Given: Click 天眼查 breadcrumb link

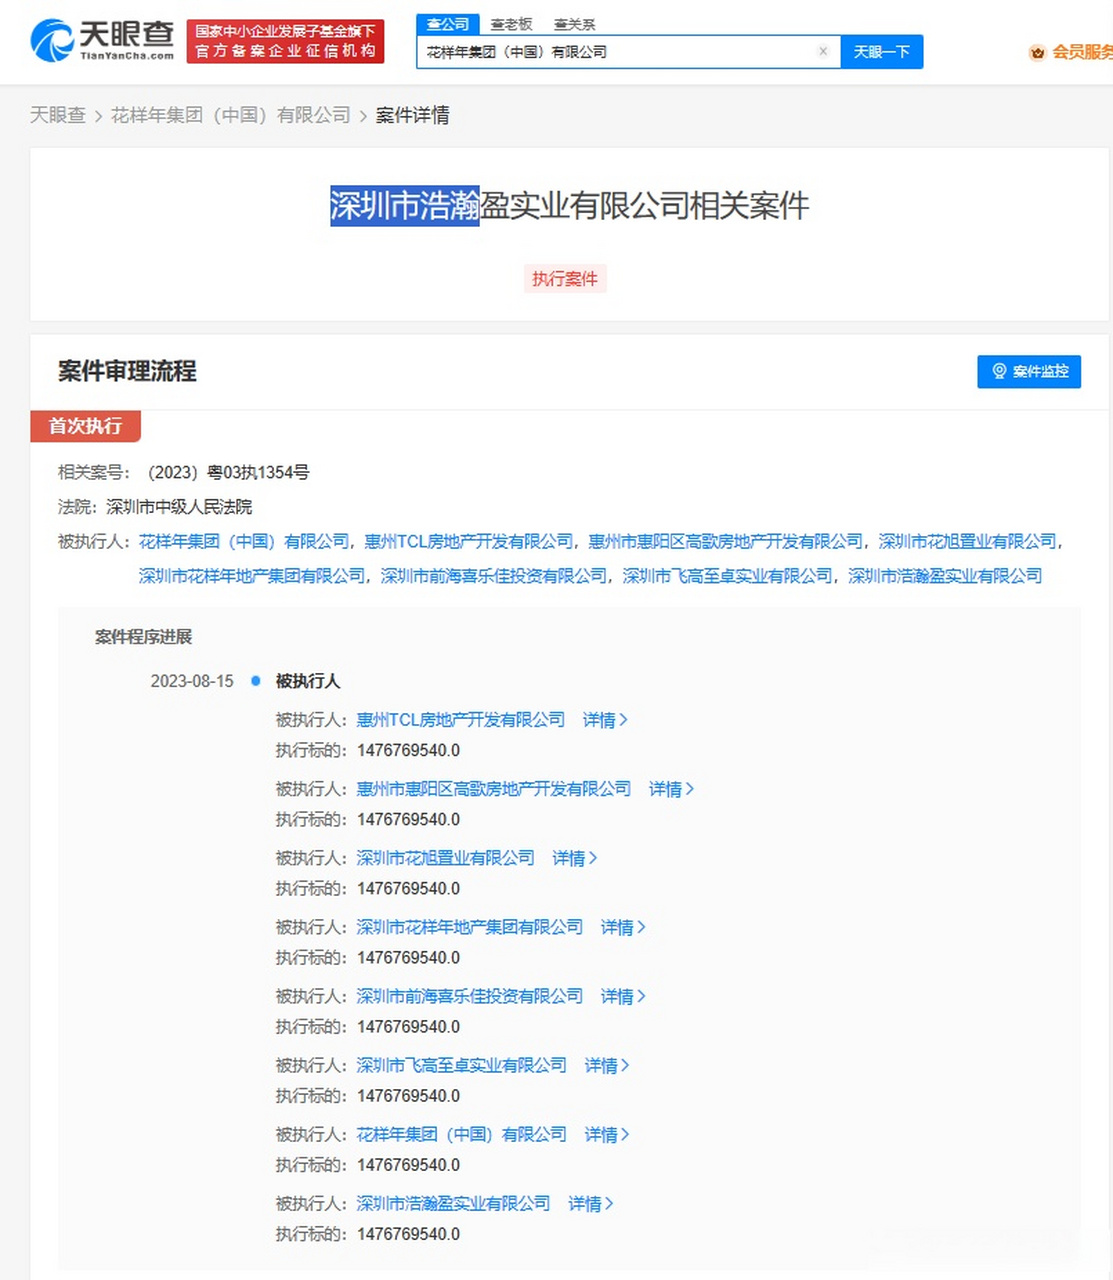Looking at the screenshot, I should (x=58, y=115).
